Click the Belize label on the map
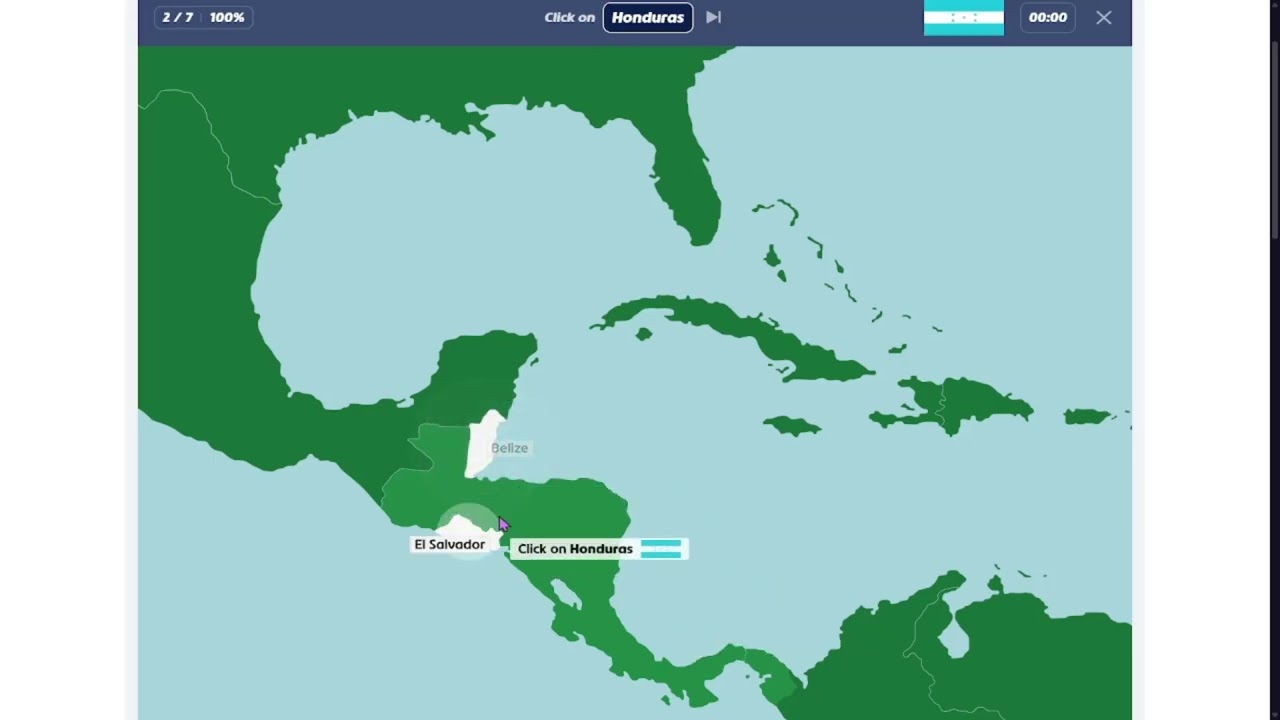 click(509, 448)
